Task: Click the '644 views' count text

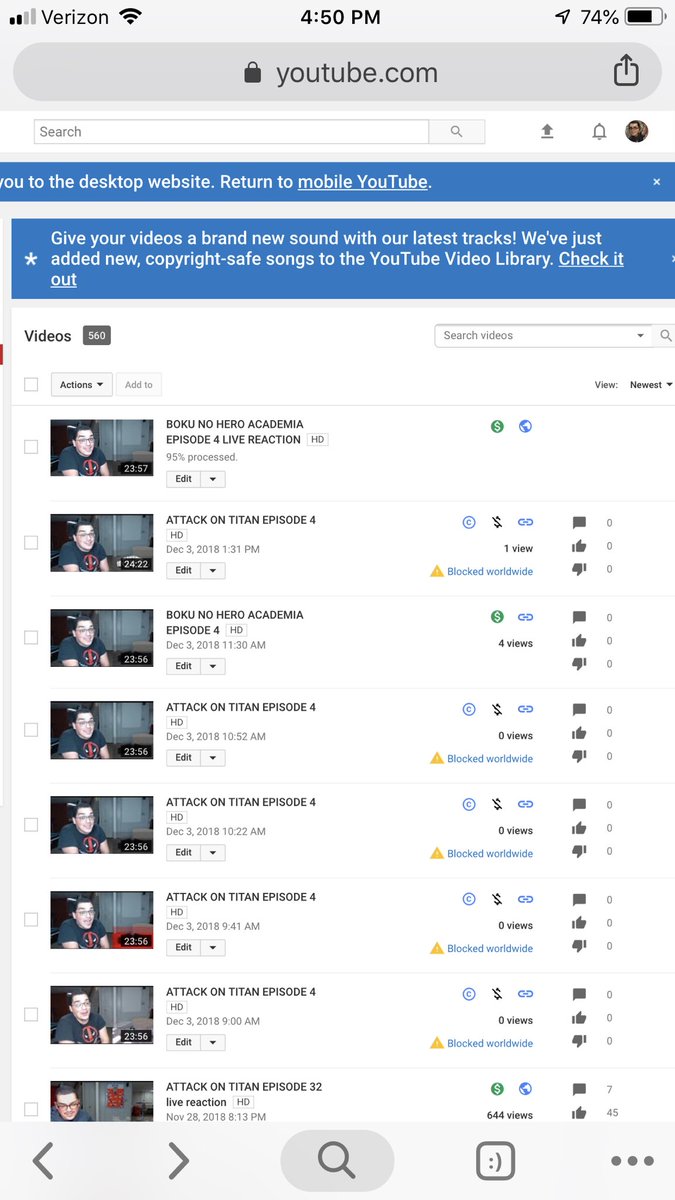Action: point(510,1115)
